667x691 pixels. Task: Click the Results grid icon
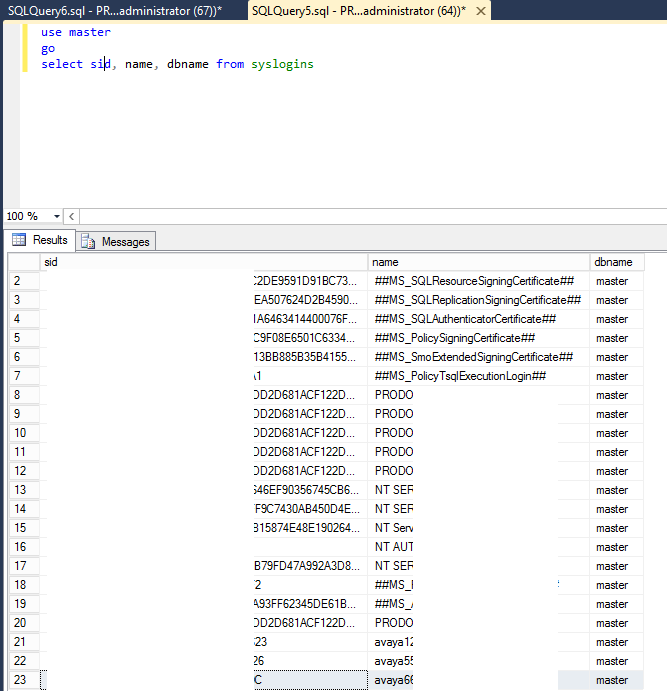point(19,240)
